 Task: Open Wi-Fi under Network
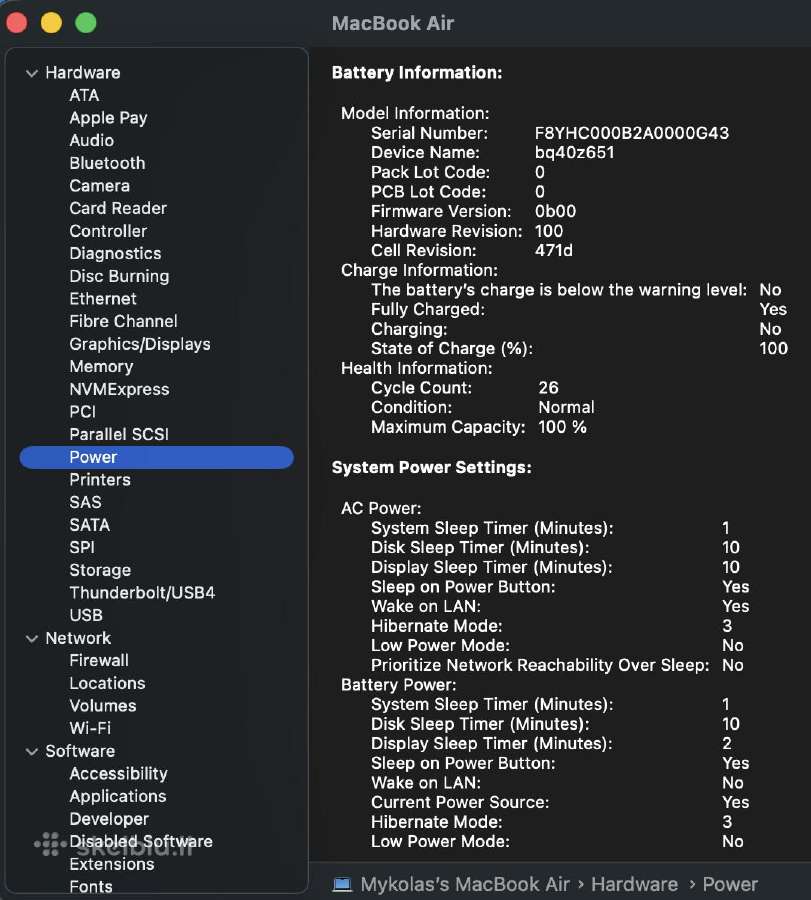point(90,728)
